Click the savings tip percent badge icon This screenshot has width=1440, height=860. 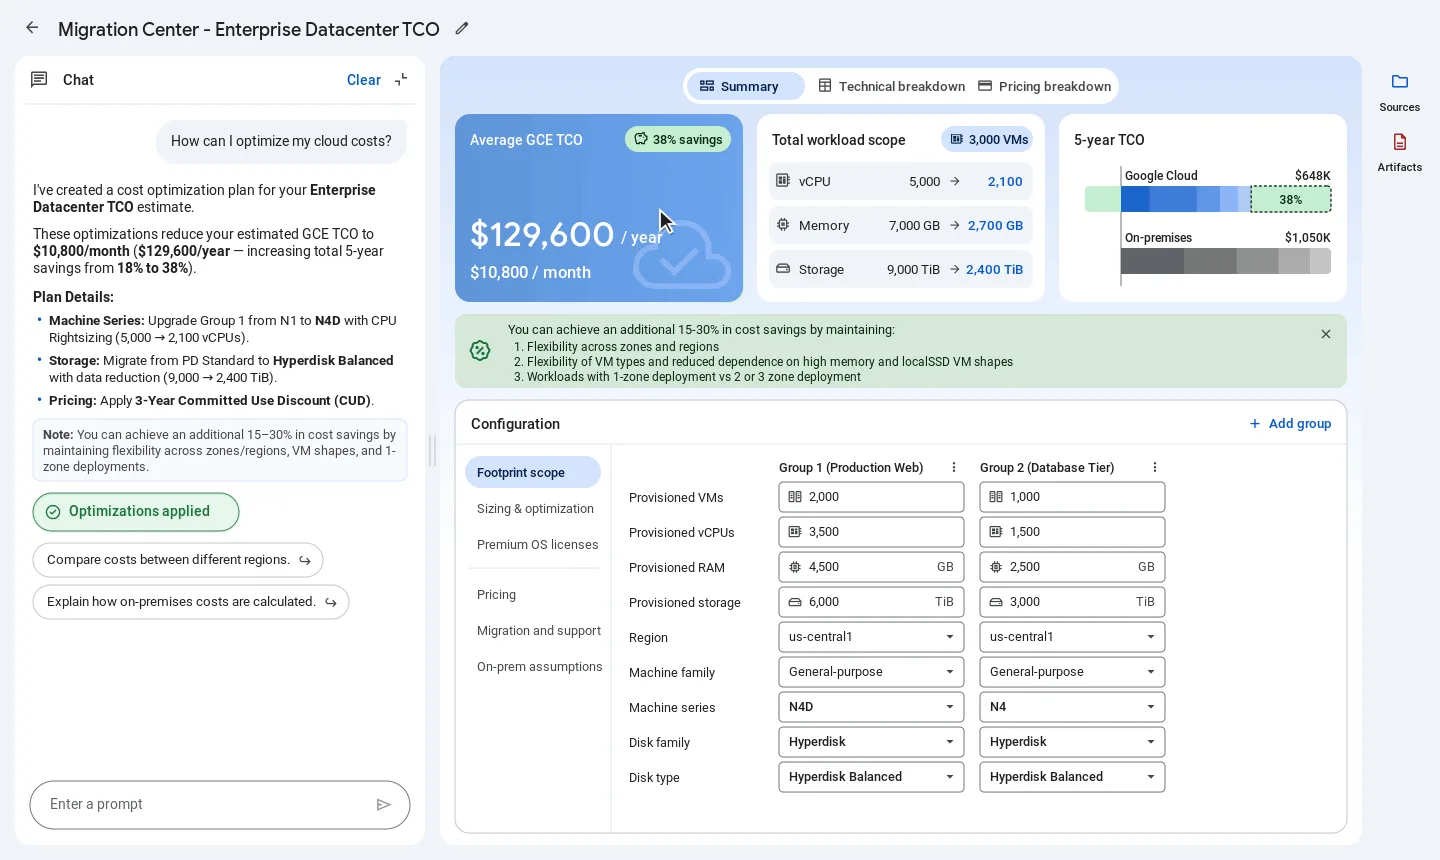pyautogui.click(x=480, y=350)
